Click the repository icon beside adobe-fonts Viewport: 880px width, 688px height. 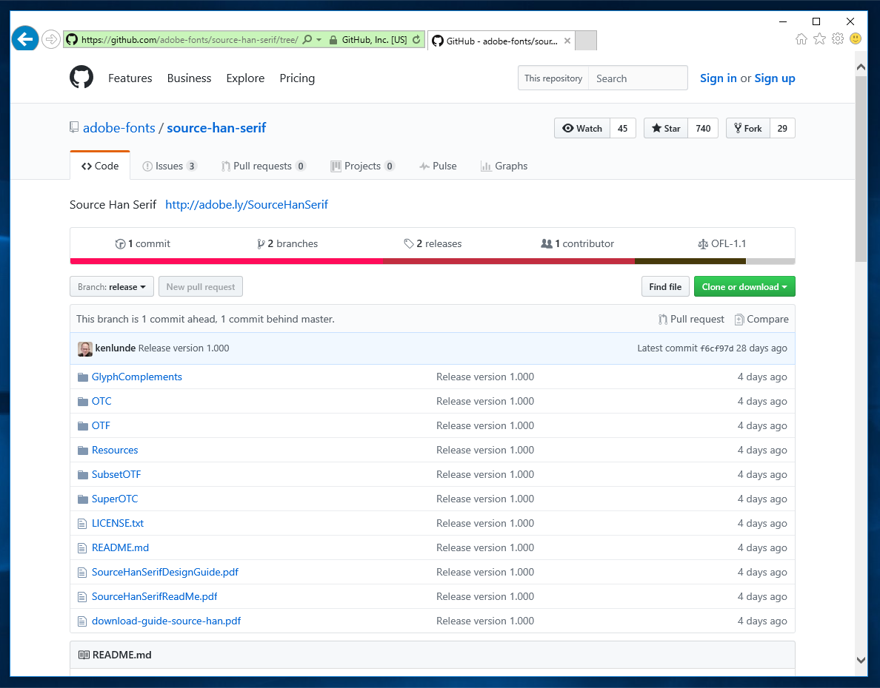[x=74, y=127]
